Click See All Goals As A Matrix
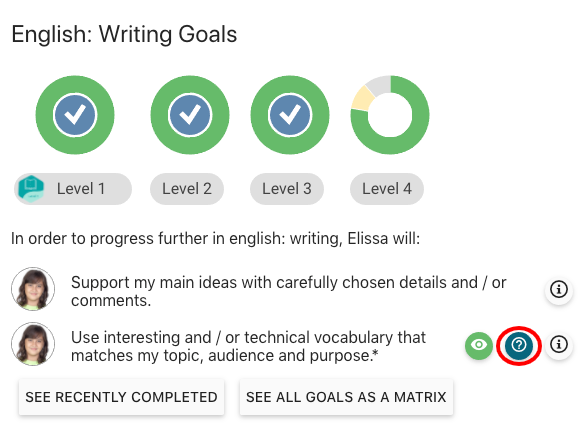The height and width of the screenshot is (426, 586). coord(346,397)
